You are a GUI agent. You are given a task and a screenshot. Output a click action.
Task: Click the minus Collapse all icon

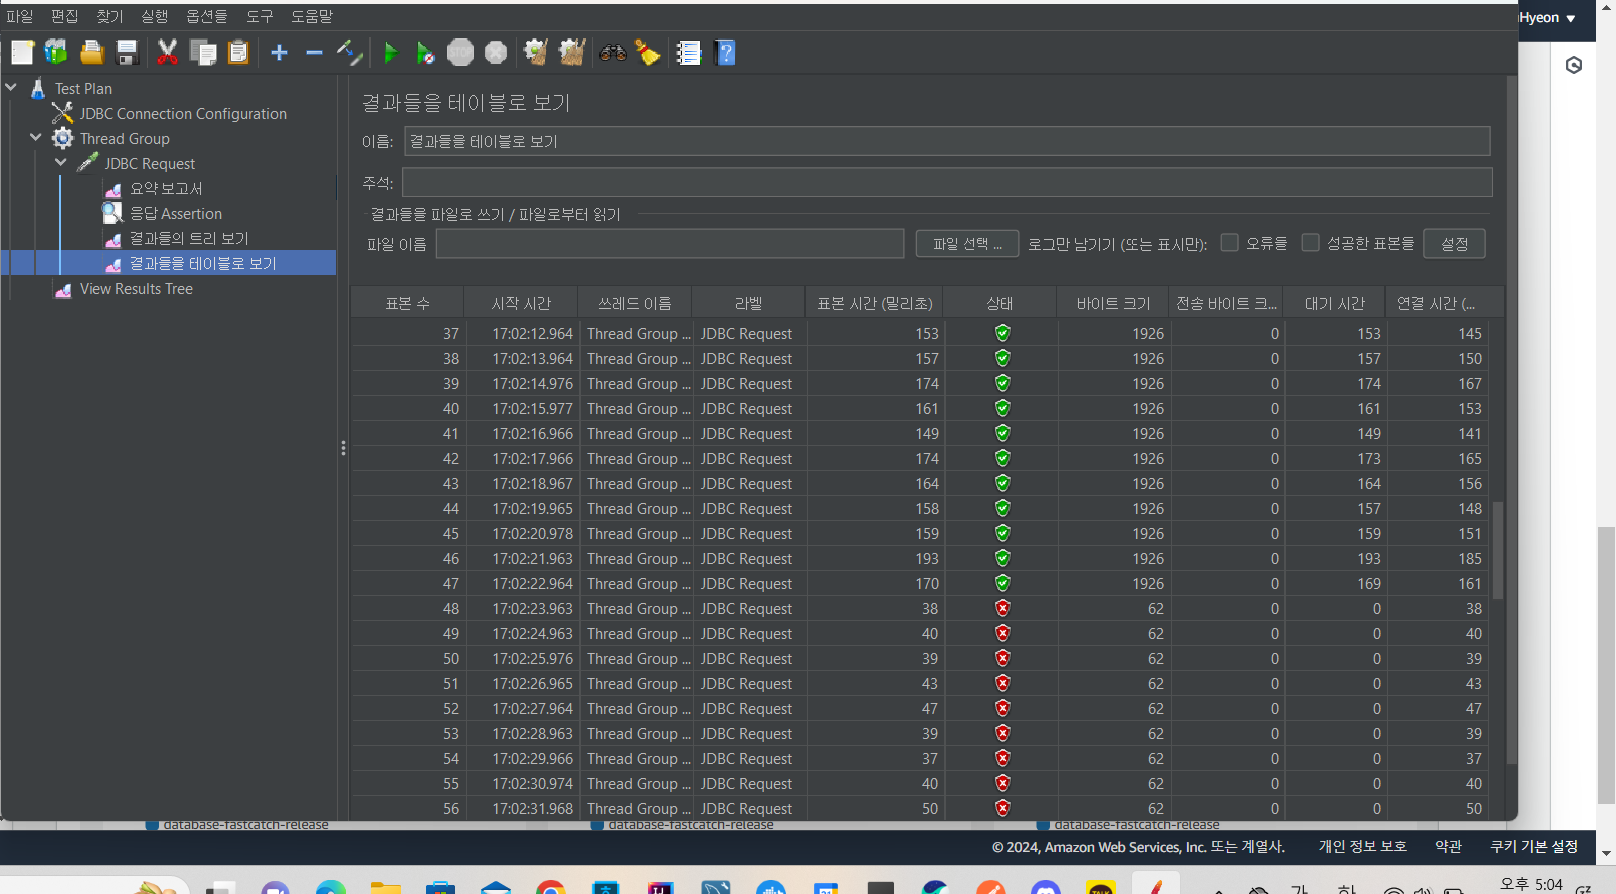(314, 53)
